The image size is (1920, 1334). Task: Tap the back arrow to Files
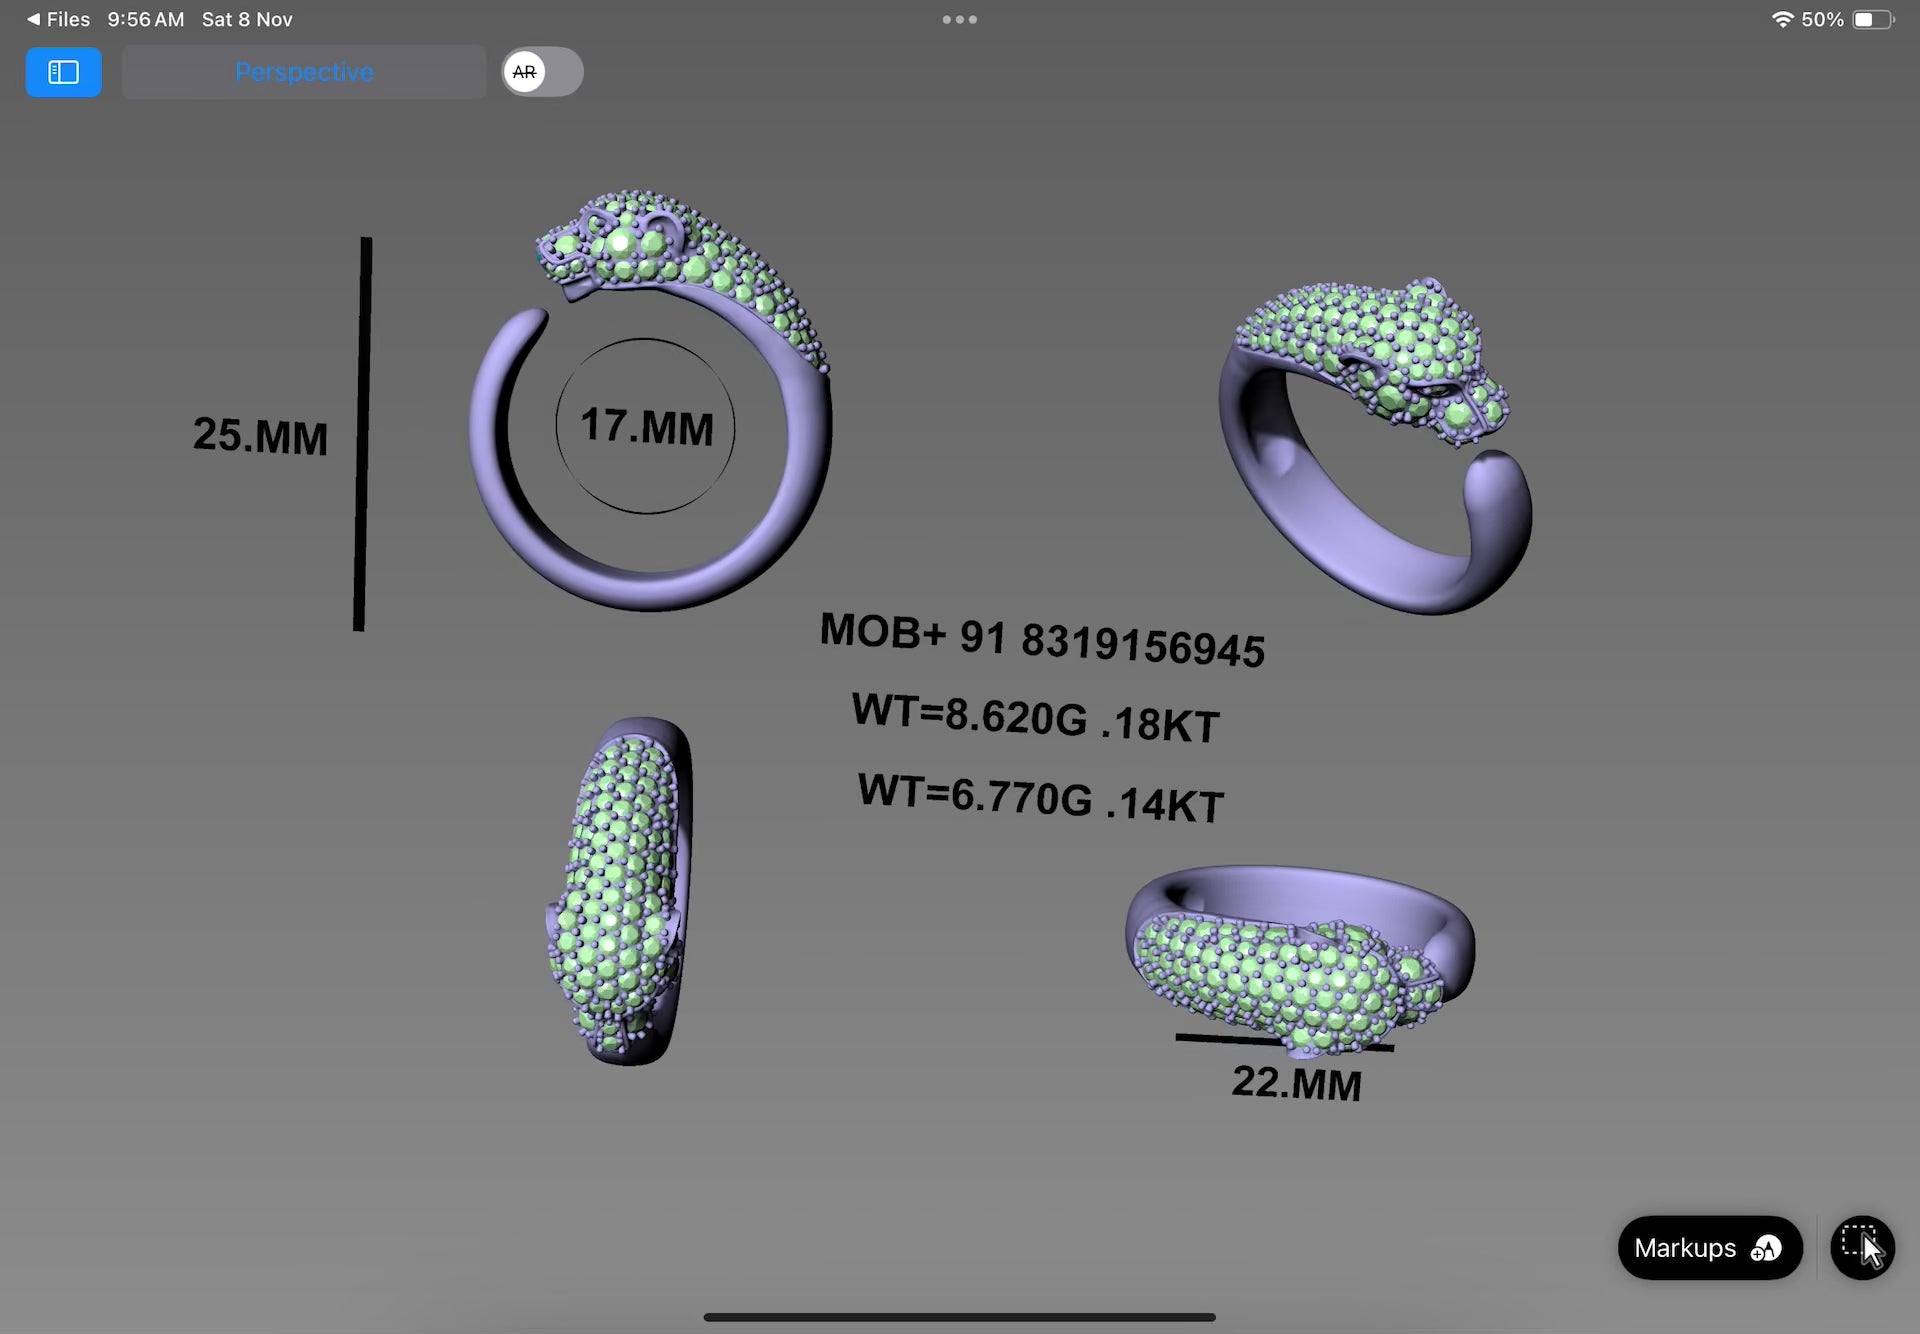(x=34, y=19)
